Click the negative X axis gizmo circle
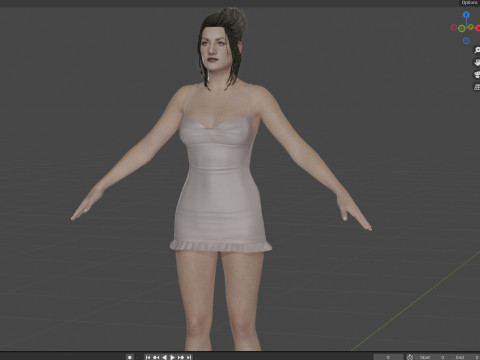Viewport: 480px width, 360px height. coord(454,27)
